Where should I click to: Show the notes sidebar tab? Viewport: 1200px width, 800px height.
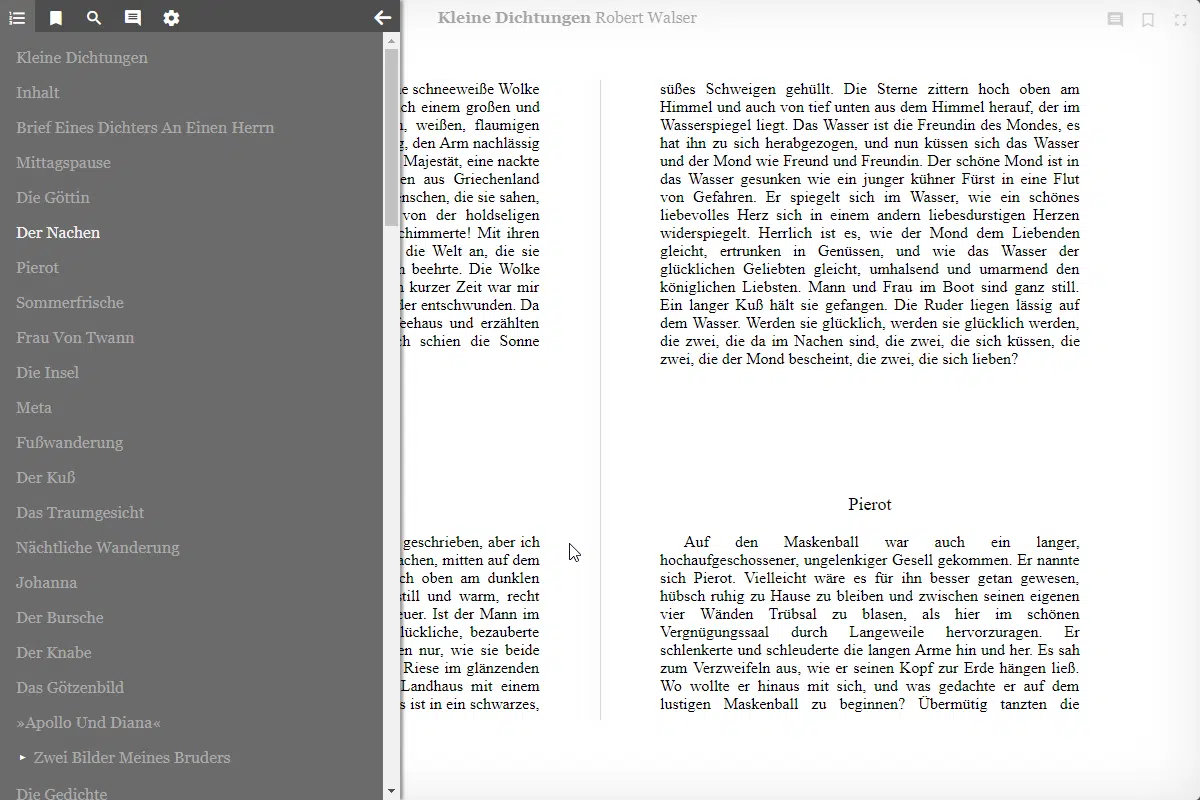tap(132, 17)
